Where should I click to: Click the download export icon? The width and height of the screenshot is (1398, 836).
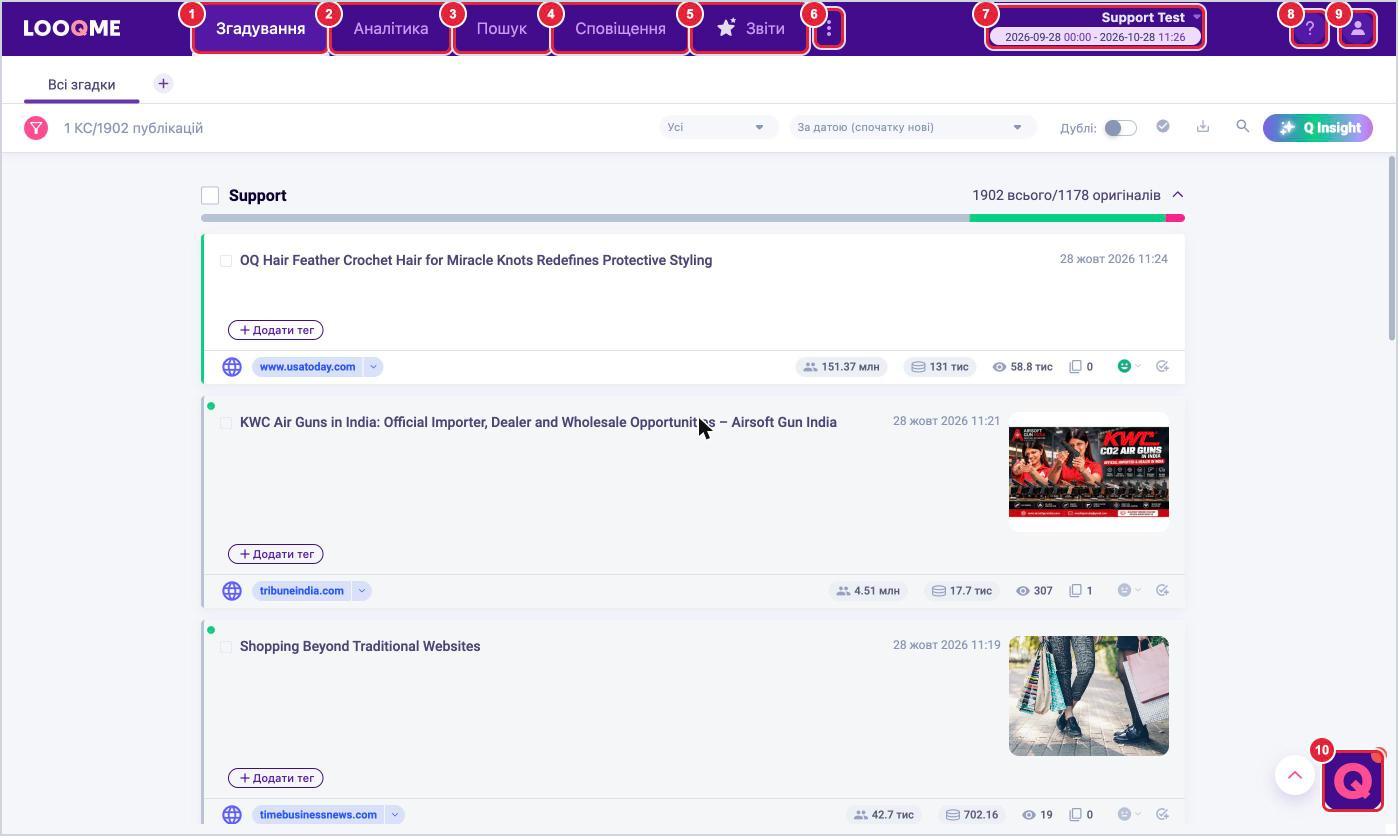[1203, 127]
